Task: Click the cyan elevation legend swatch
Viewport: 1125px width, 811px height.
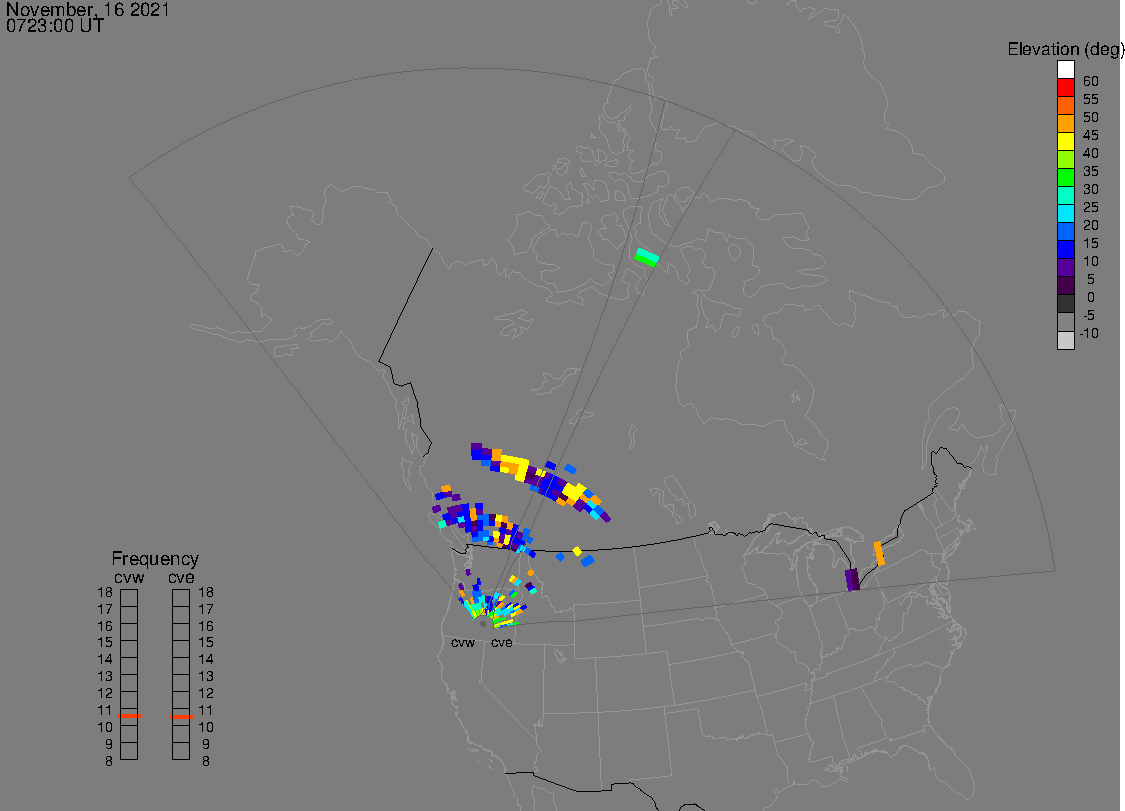Action: [1065, 213]
